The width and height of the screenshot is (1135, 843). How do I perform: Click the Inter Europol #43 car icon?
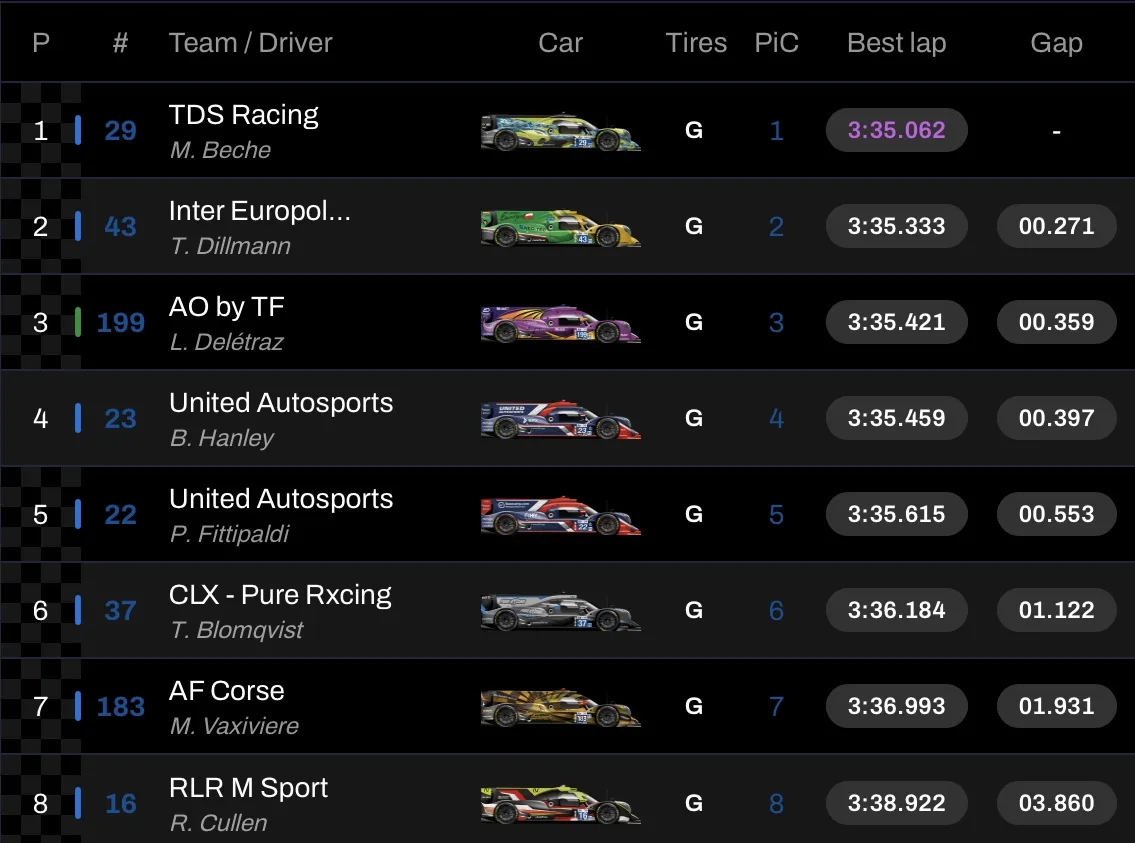pos(560,228)
